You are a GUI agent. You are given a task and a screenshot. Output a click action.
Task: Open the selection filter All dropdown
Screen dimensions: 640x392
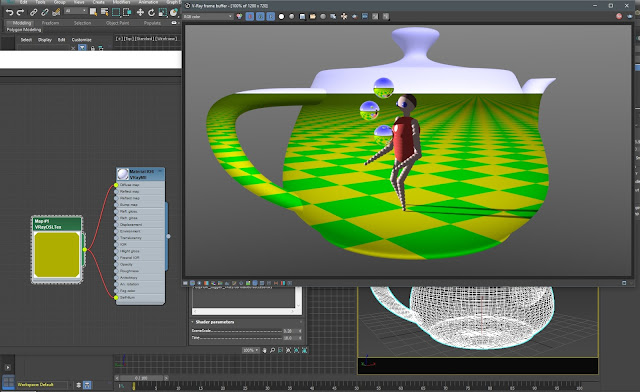(76, 11)
